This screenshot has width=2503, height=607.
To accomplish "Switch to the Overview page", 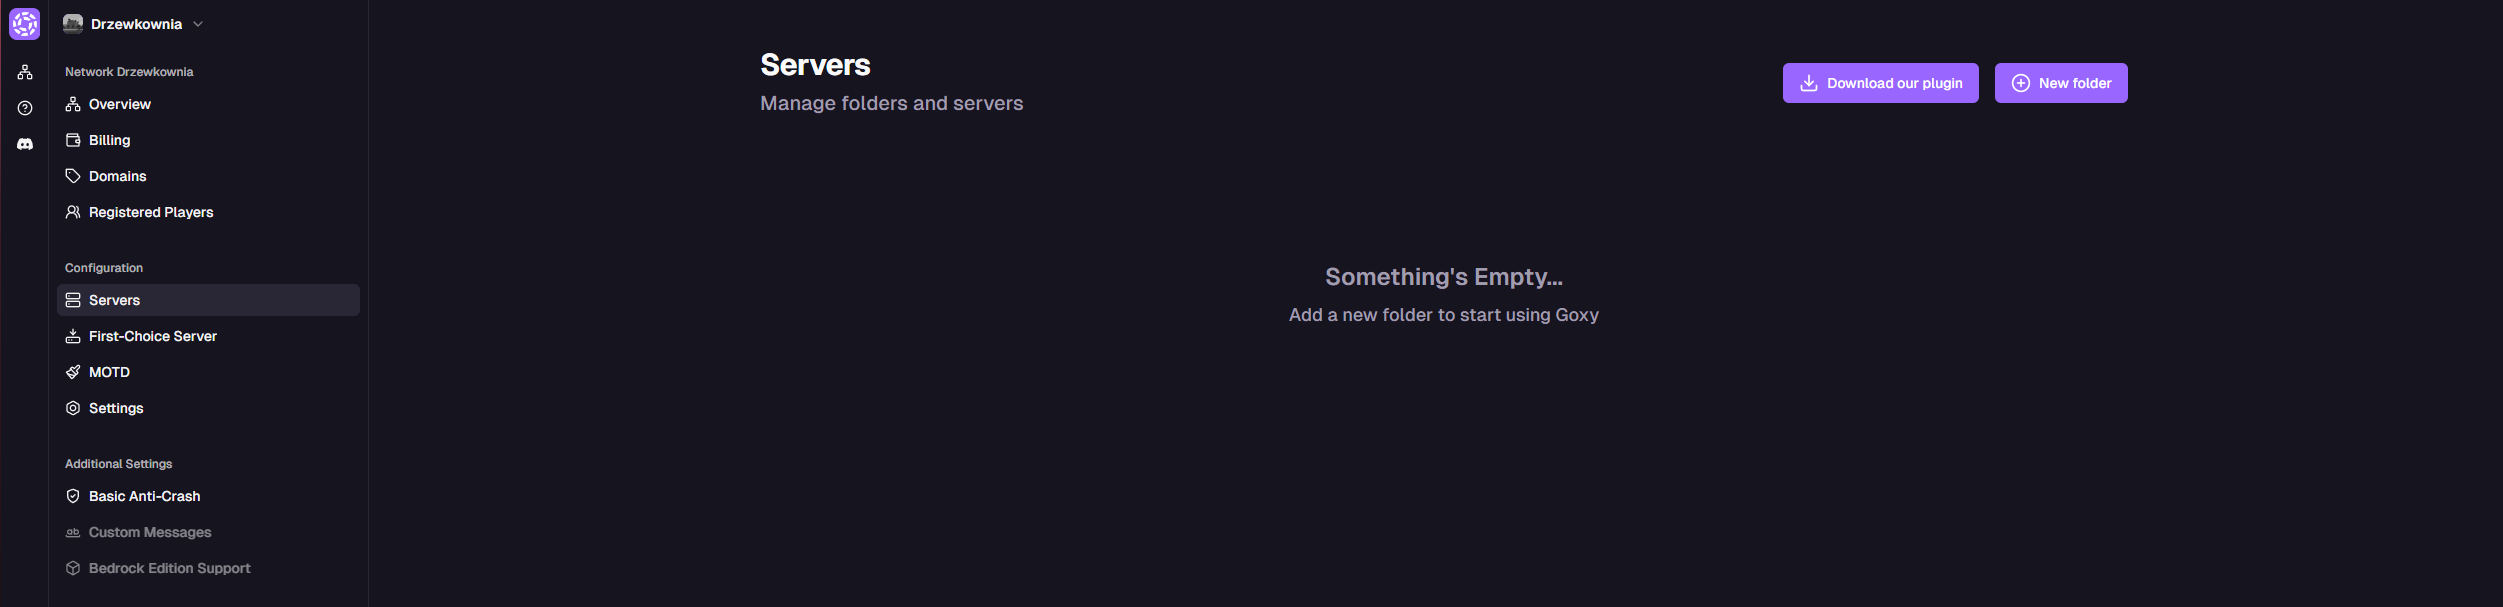I will [119, 103].
